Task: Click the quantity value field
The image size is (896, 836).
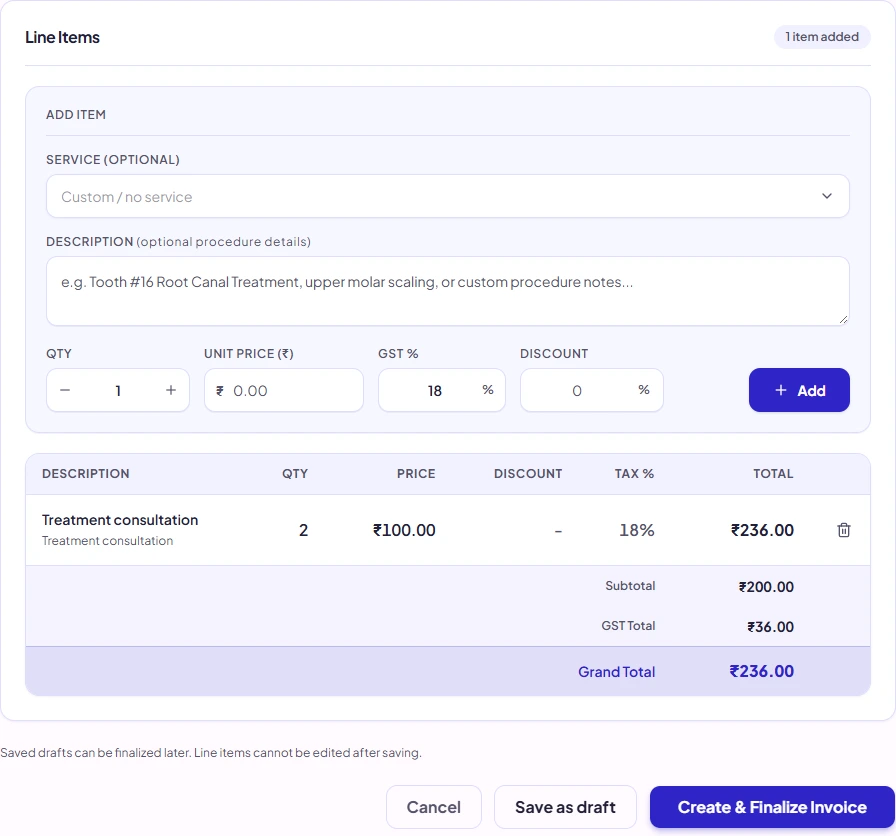Action: point(118,391)
